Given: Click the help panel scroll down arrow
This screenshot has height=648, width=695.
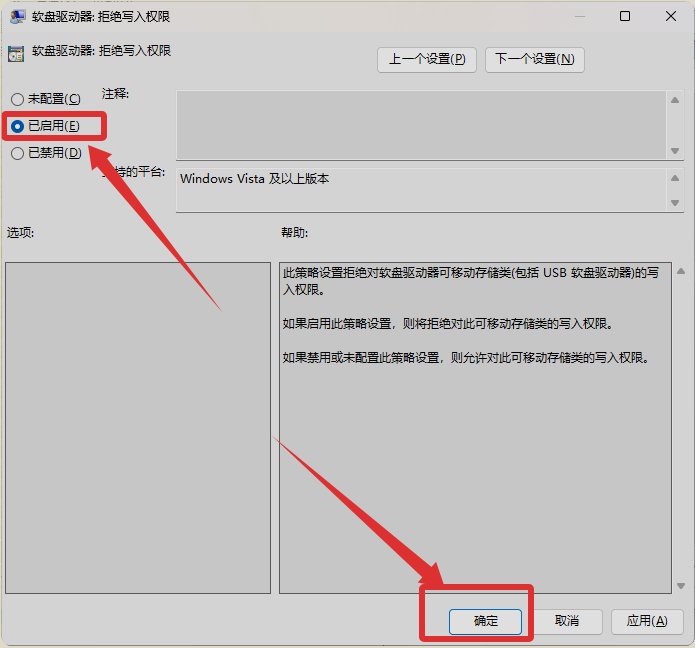Looking at the screenshot, I should pos(680,586).
